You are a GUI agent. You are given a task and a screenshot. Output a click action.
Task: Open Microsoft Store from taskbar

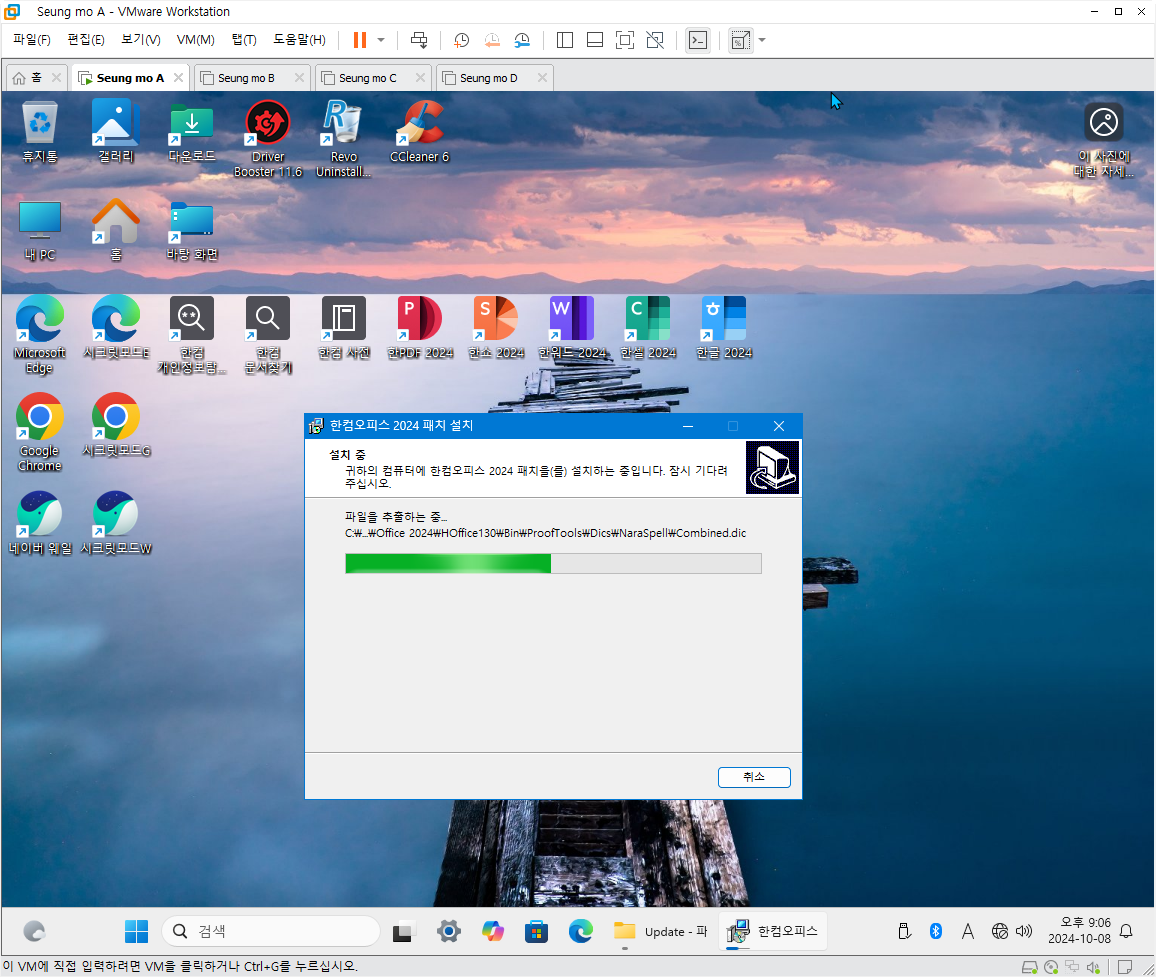pyautogui.click(x=536, y=931)
